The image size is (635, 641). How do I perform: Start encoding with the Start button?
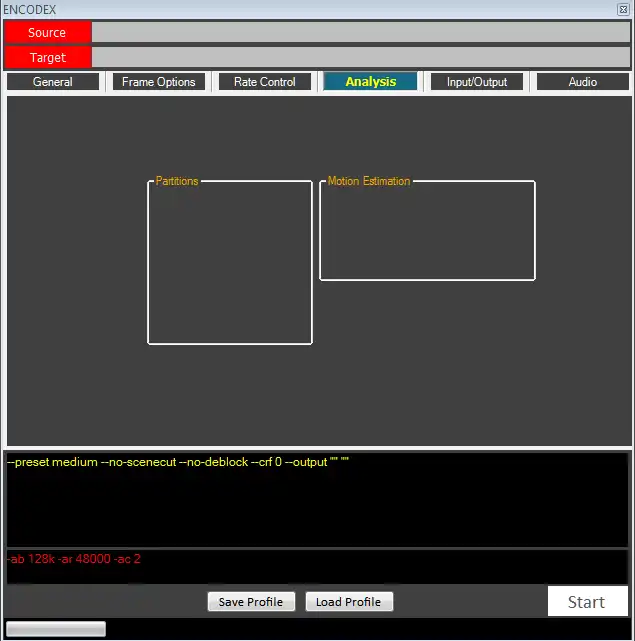click(x=588, y=601)
